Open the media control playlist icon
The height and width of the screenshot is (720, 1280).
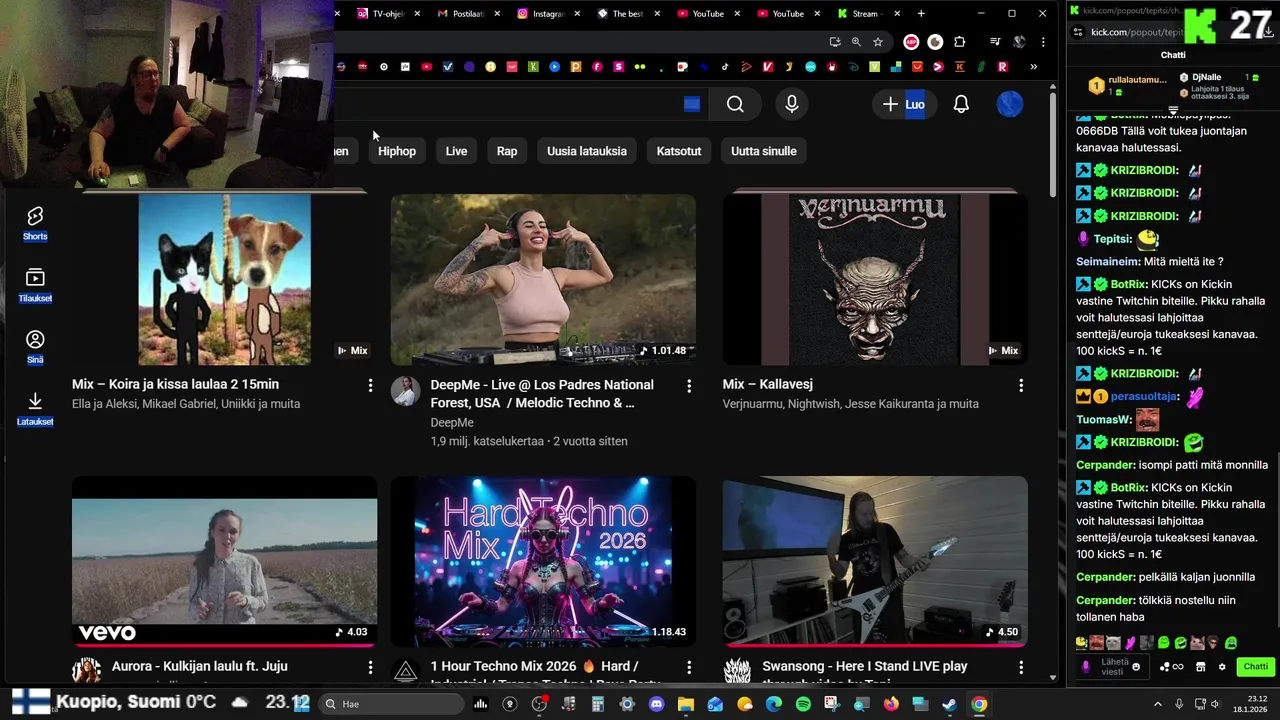coord(995,42)
